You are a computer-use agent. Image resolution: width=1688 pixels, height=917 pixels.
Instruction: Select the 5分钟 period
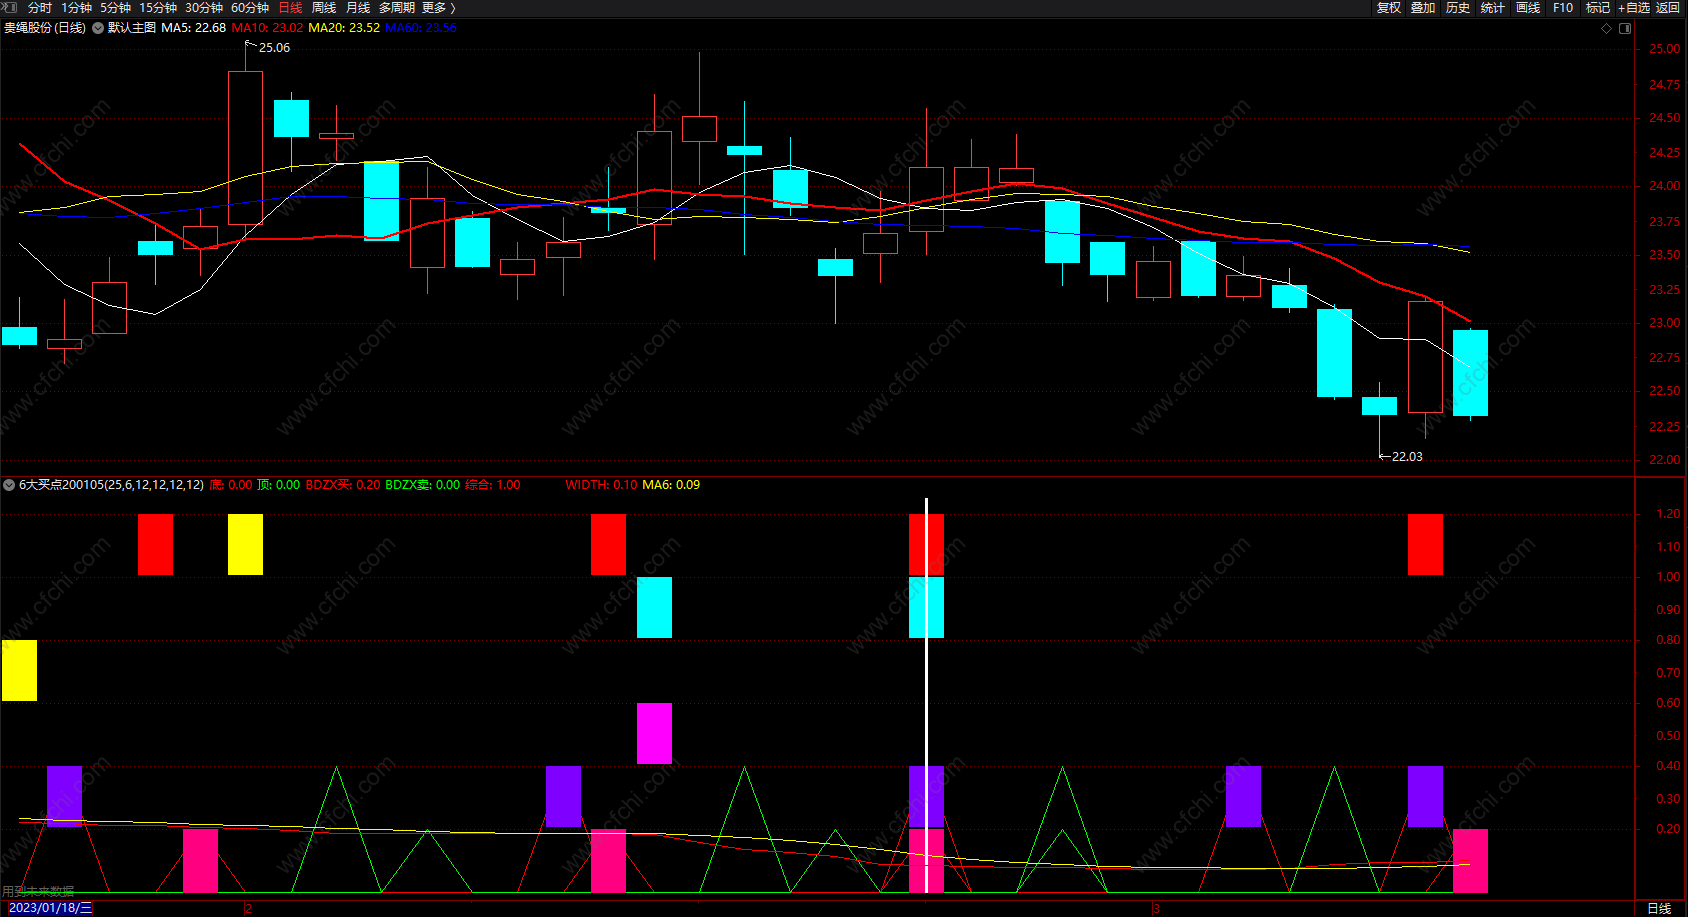tap(115, 8)
